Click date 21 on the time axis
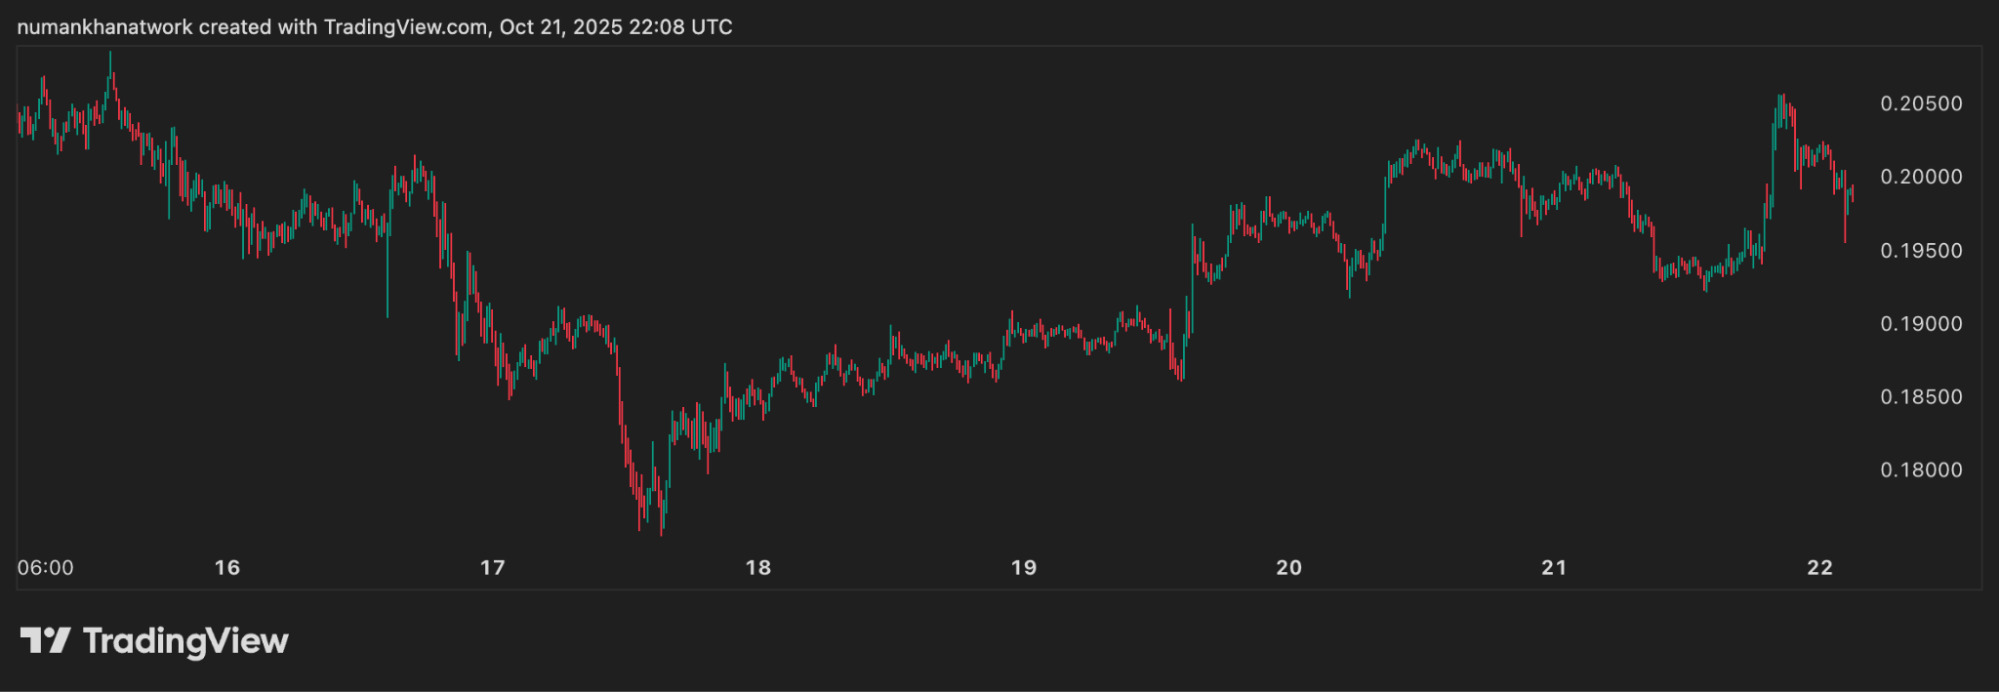Image resolution: width=1999 pixels, height=693 pixels. click(x=1553, y=568)
